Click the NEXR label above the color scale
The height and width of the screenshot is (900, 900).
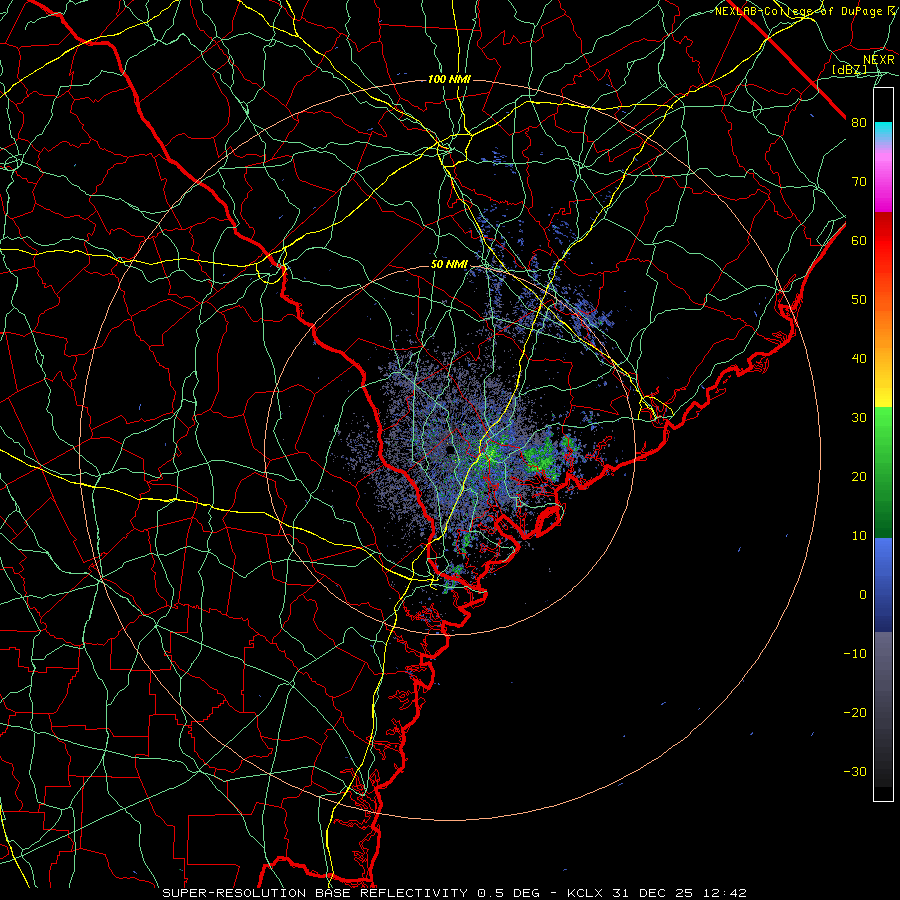[878, 60]
